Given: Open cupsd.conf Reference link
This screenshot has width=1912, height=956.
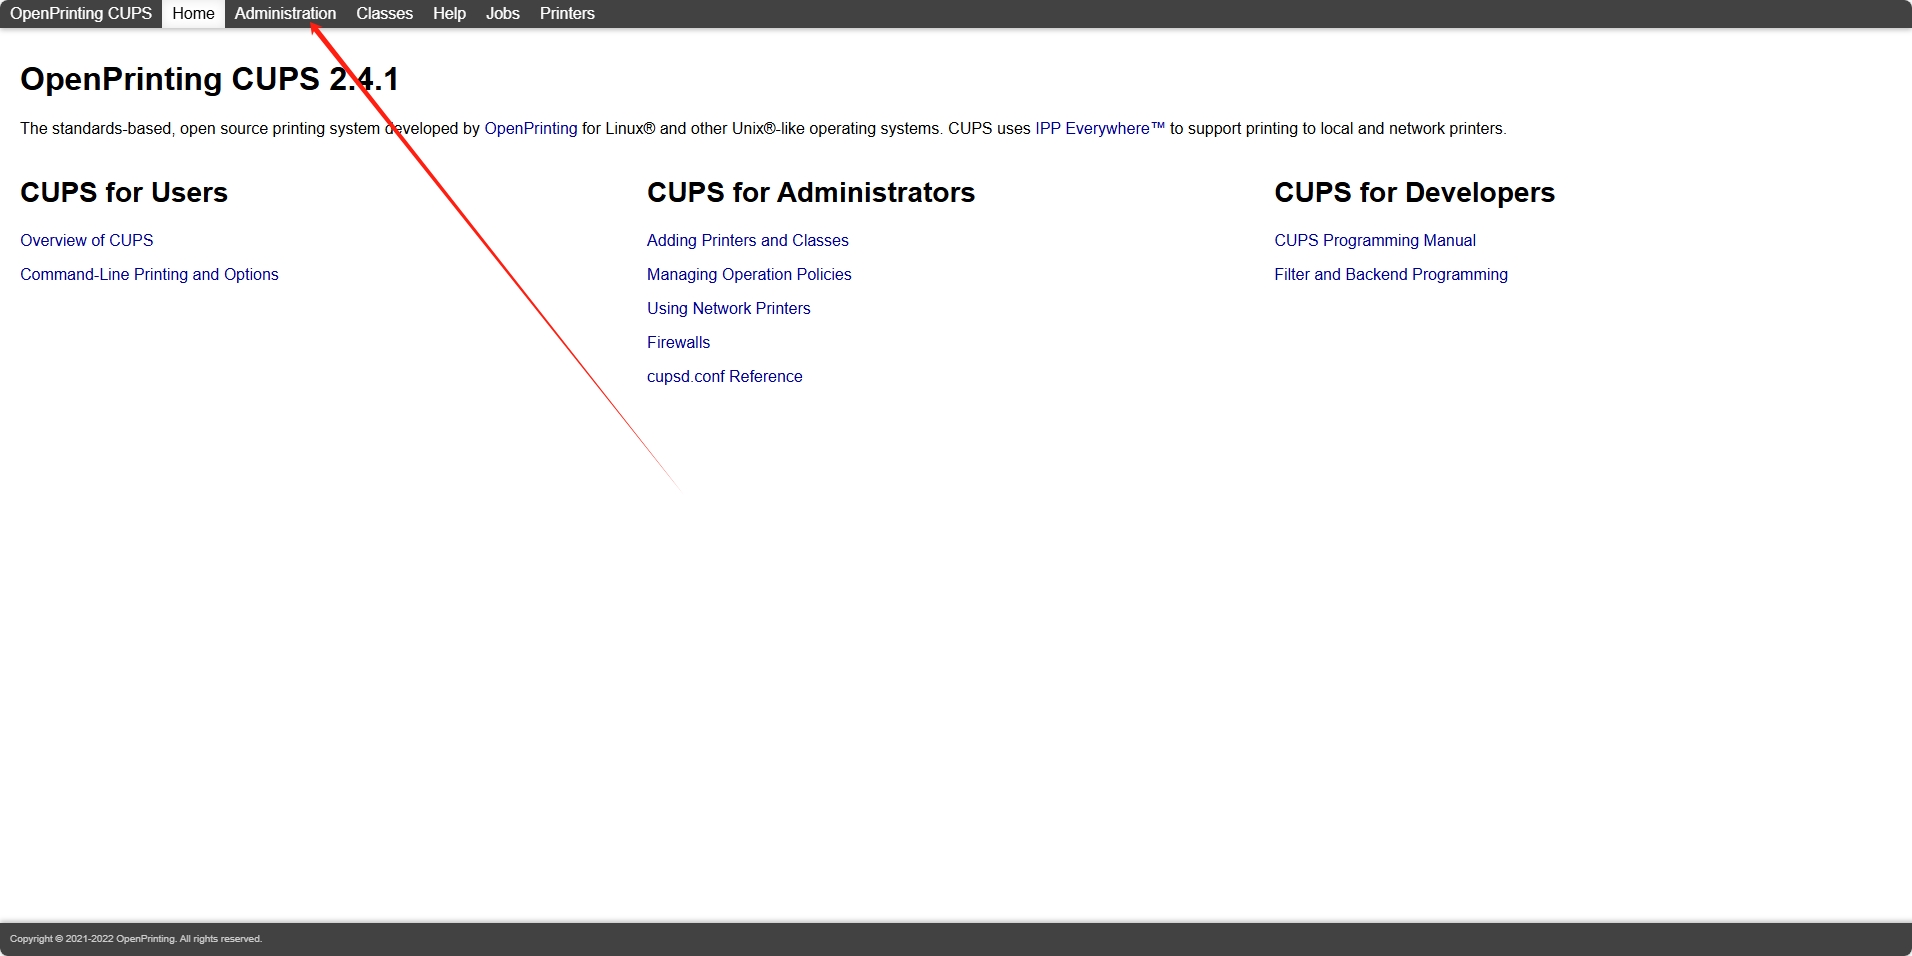Looking at the screenshot, I should (x=724, y=376).
